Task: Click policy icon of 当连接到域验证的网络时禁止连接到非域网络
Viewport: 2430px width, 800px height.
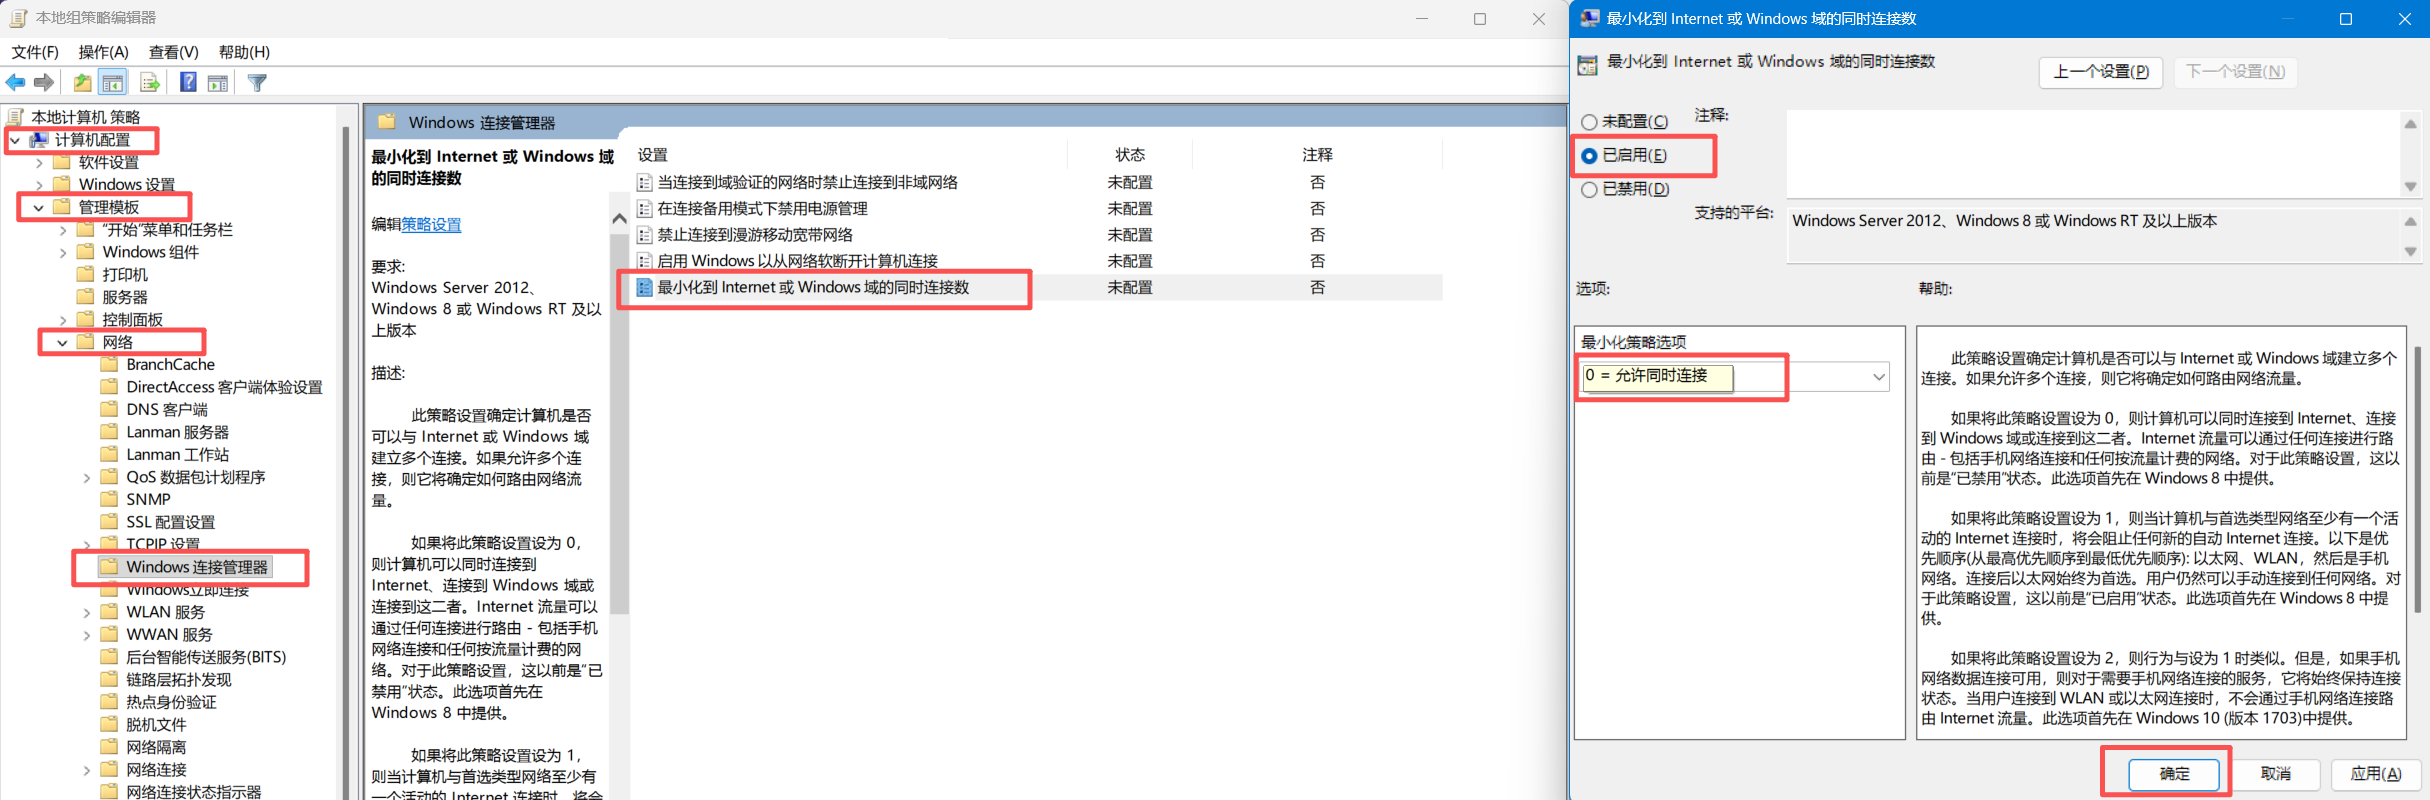Action: [645, 183]
